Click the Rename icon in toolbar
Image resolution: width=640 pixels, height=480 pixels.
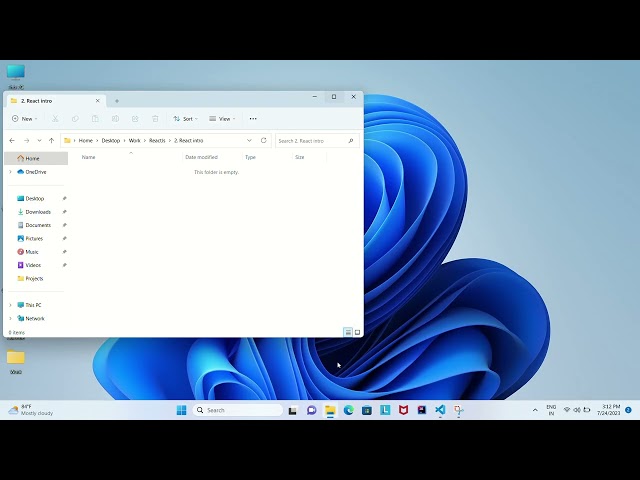(115, 119)
